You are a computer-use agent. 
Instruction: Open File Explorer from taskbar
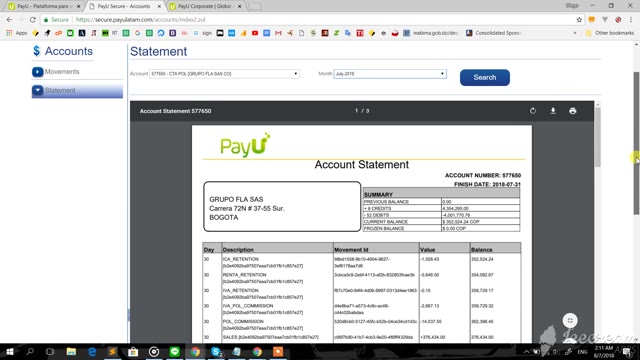[71, 351]
